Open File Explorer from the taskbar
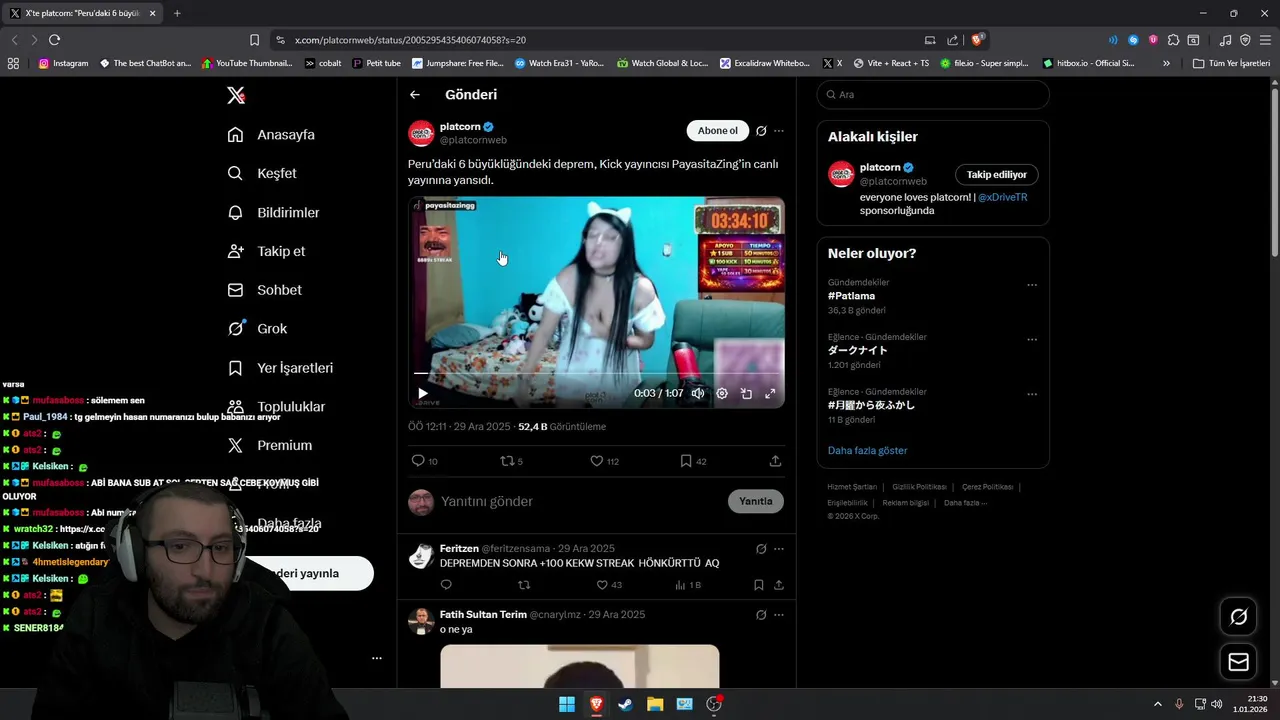This screenshot has width=1280, height=720. coord(655,704)
